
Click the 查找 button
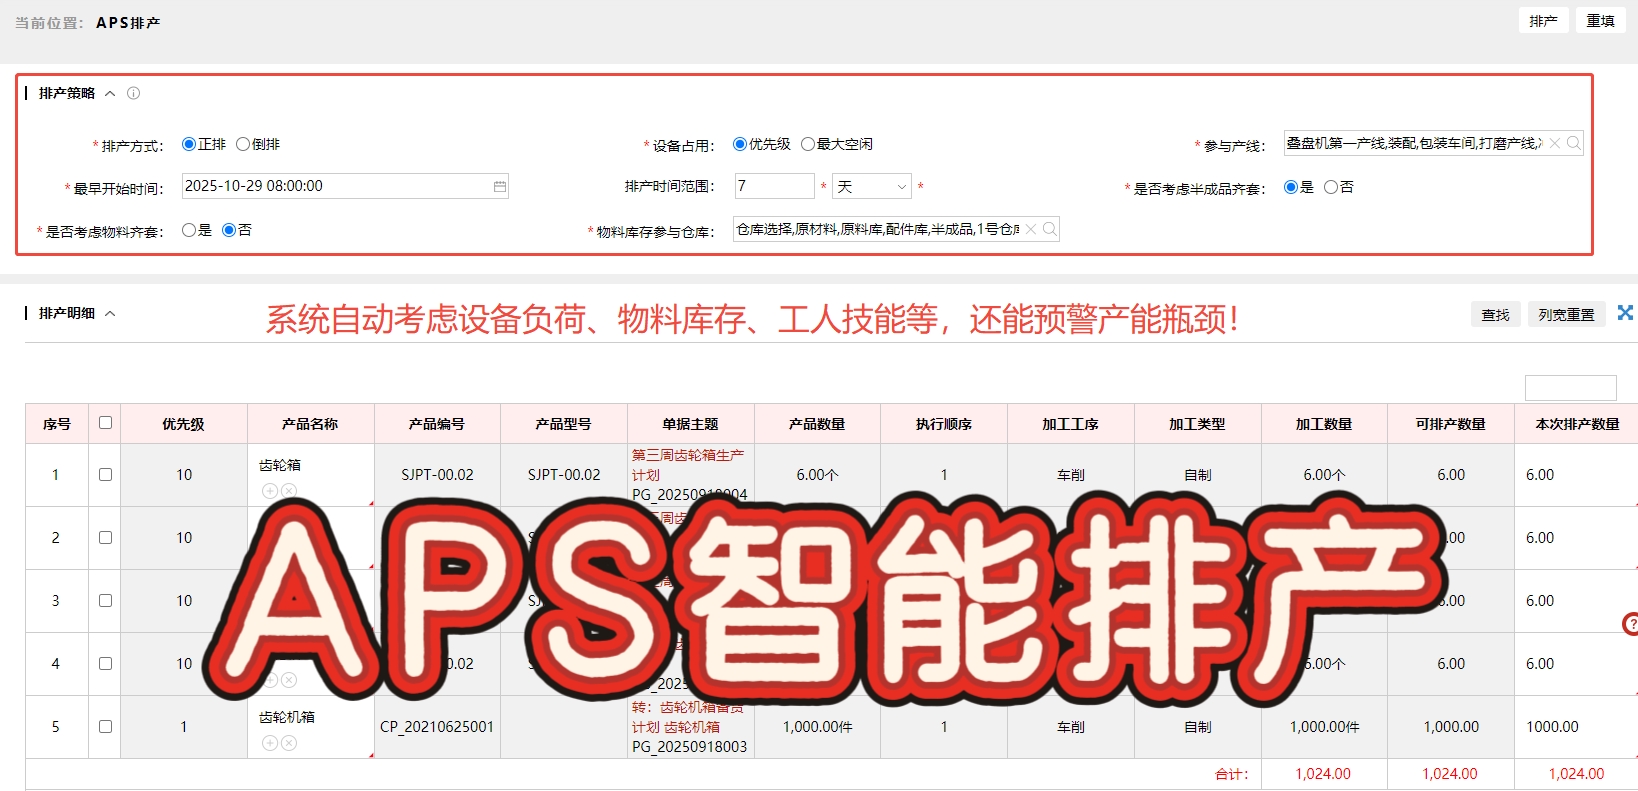1496,314
